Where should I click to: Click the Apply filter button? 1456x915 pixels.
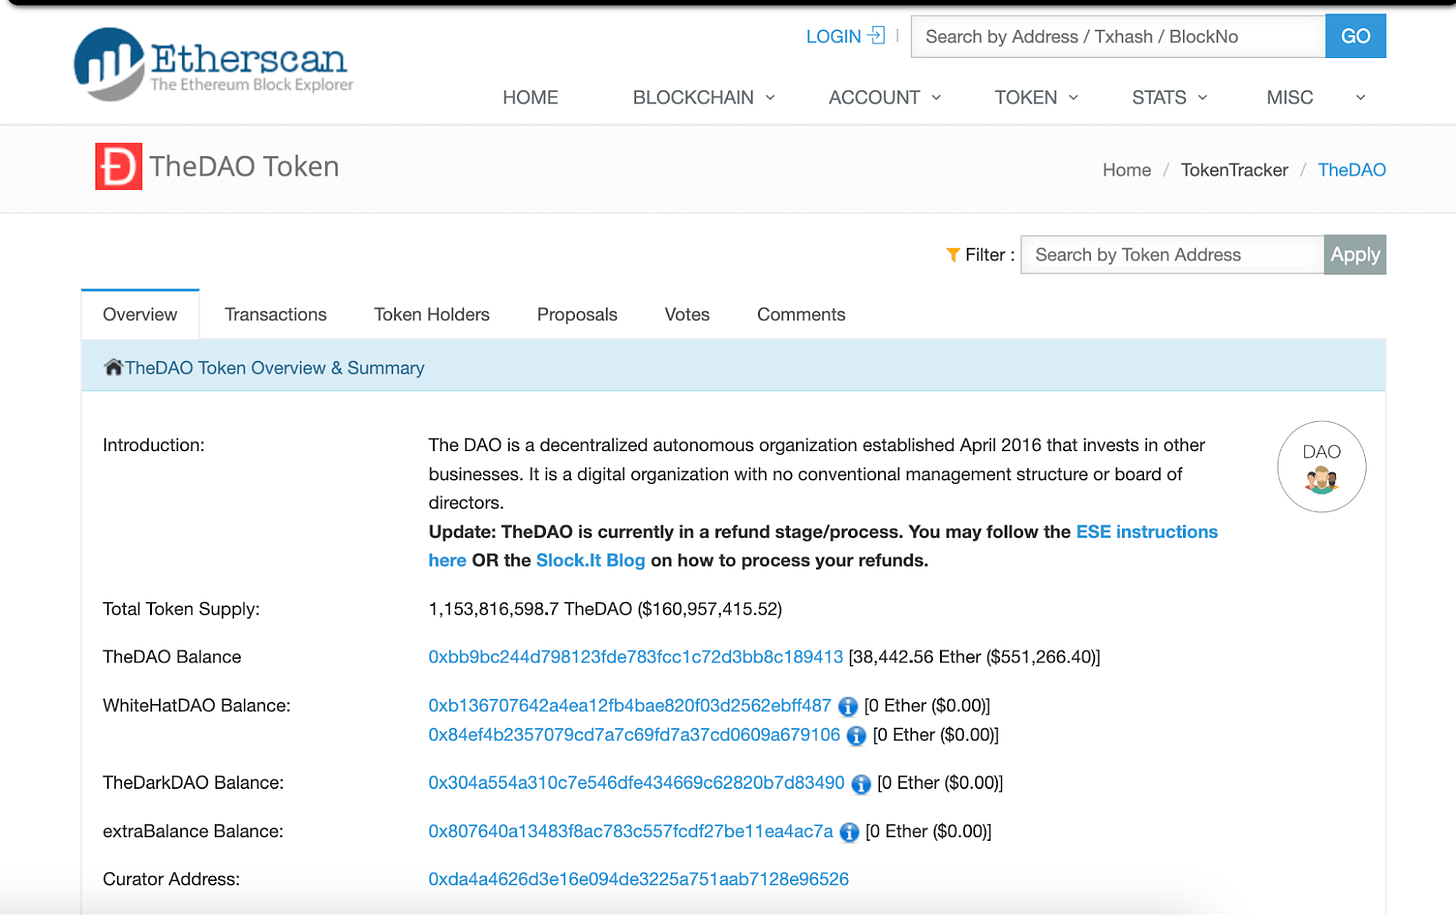pos(1355,255)
